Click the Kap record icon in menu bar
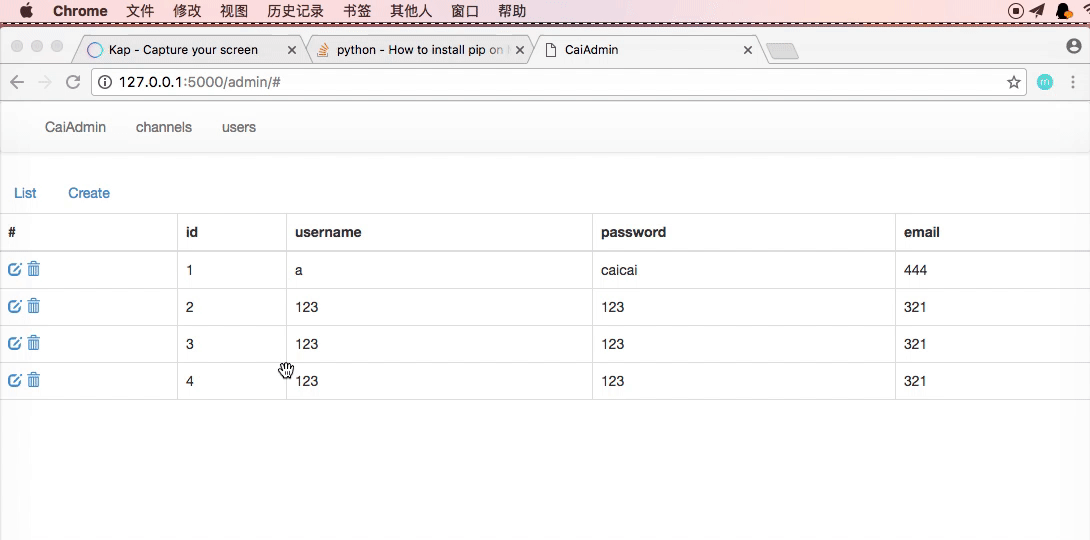Screen dimensions: 1090x540 tap(1016, 10)
